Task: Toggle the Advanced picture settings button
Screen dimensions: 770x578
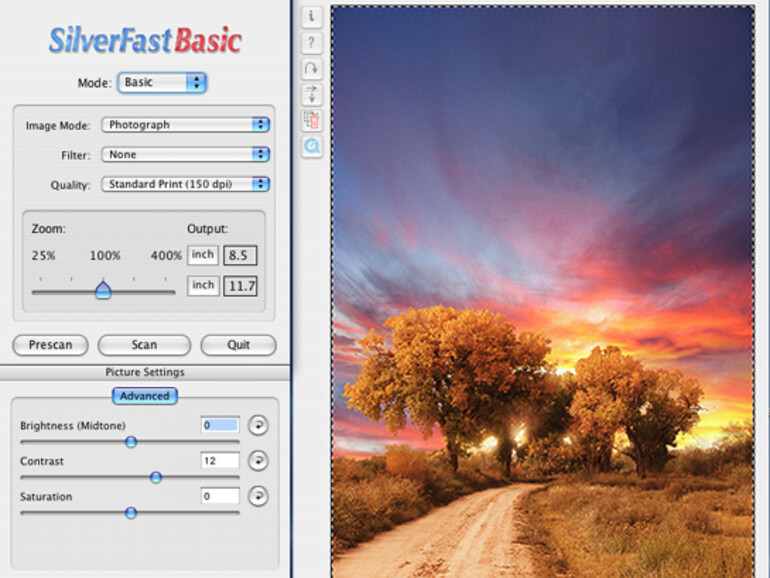Action: pos(145,396)
